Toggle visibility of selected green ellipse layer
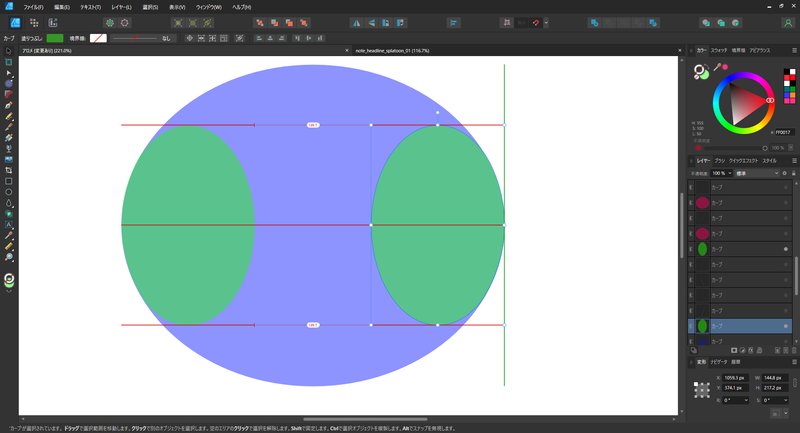The width and height of the screenshot is (800, 433). (x=786, y=326)
